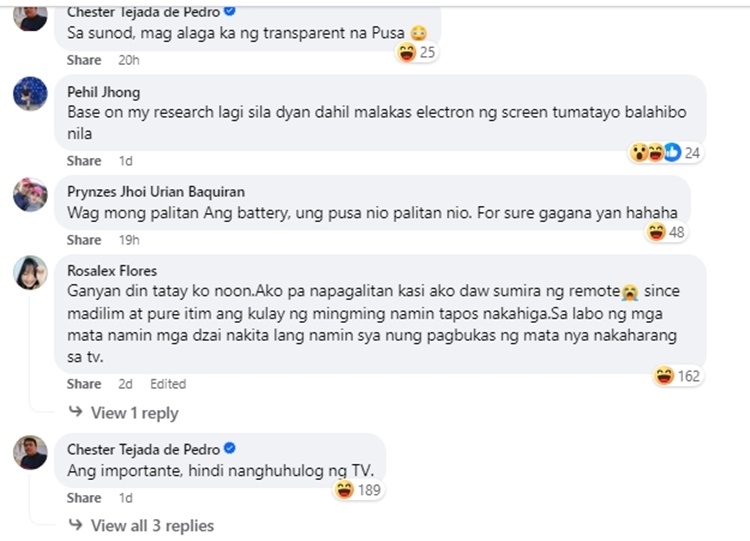Click the "Edited" label on Rosalex's comment
This screenshot has width=750, height=541.
[x=168, y=384]
